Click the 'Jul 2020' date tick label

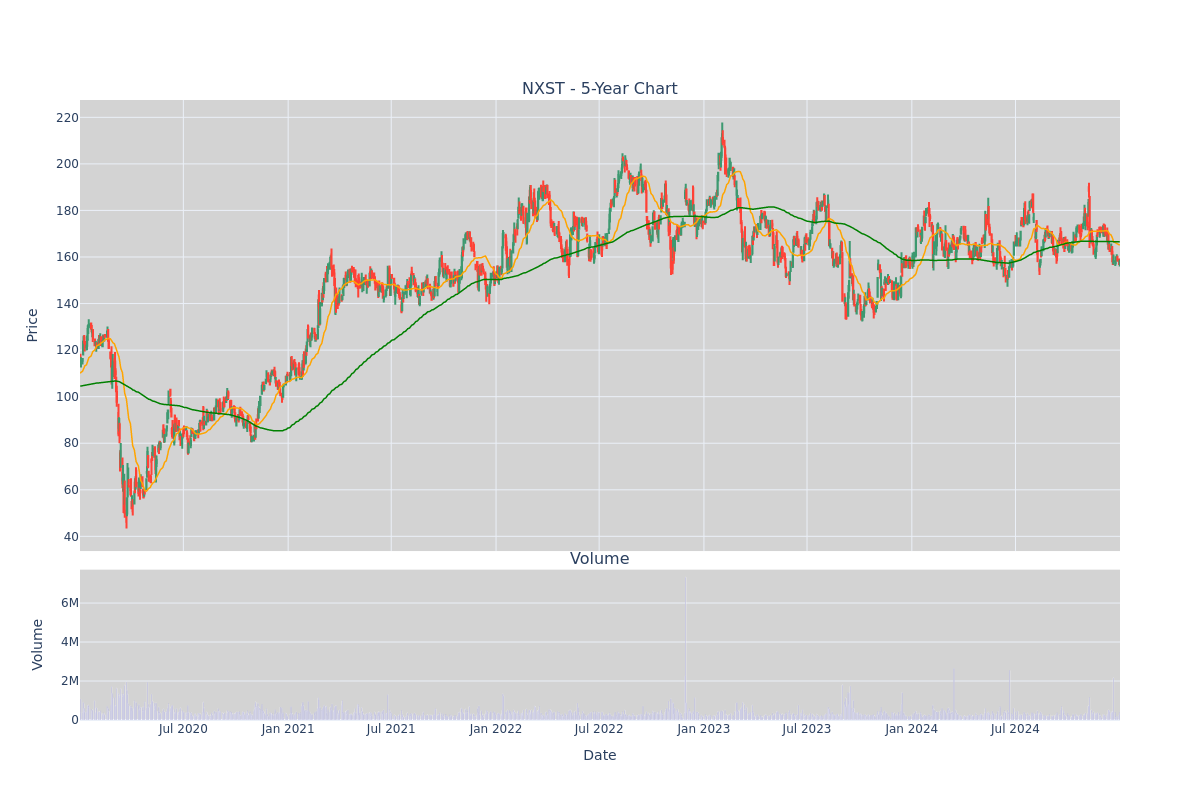coord(183,729)
